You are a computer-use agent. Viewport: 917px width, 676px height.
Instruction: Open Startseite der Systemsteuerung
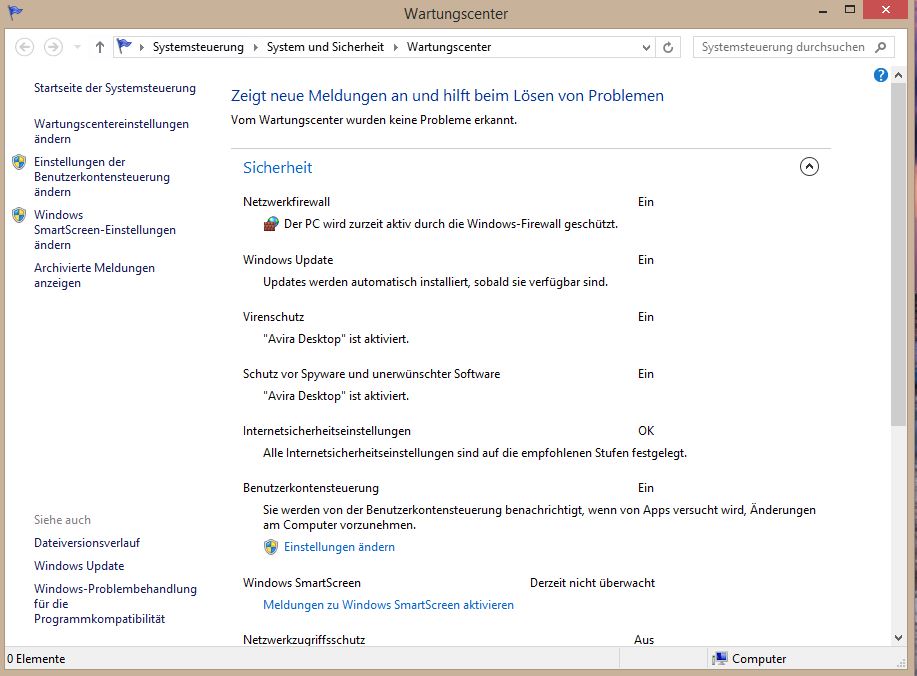(115, 88)
